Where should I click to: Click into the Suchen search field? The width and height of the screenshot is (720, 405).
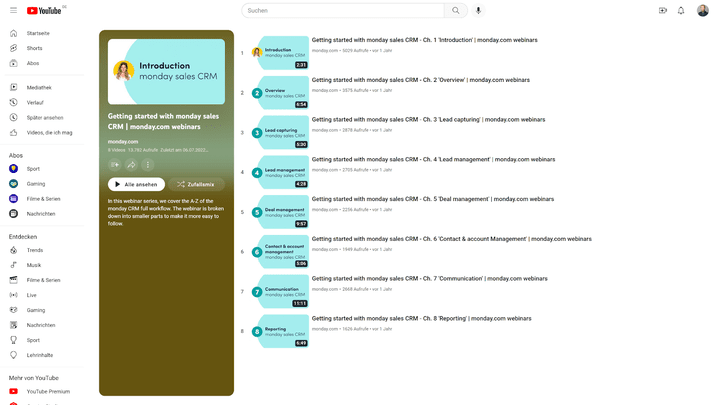pos(340,10)
